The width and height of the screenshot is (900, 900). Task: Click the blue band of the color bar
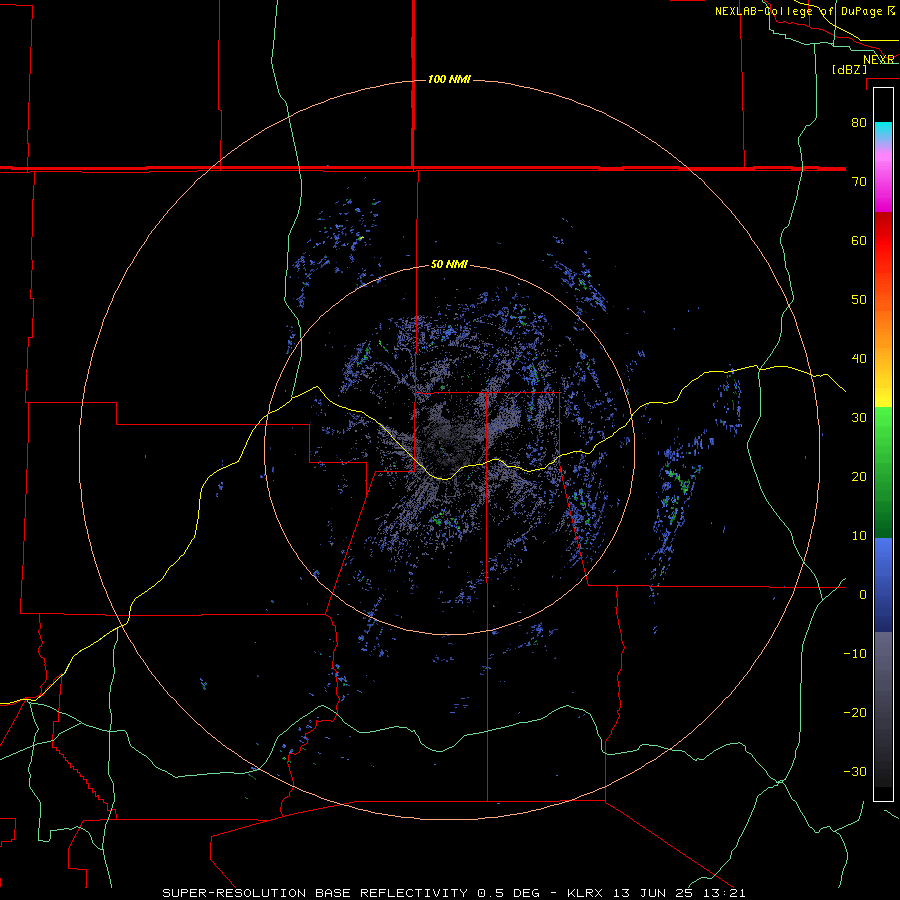(883, 584)
